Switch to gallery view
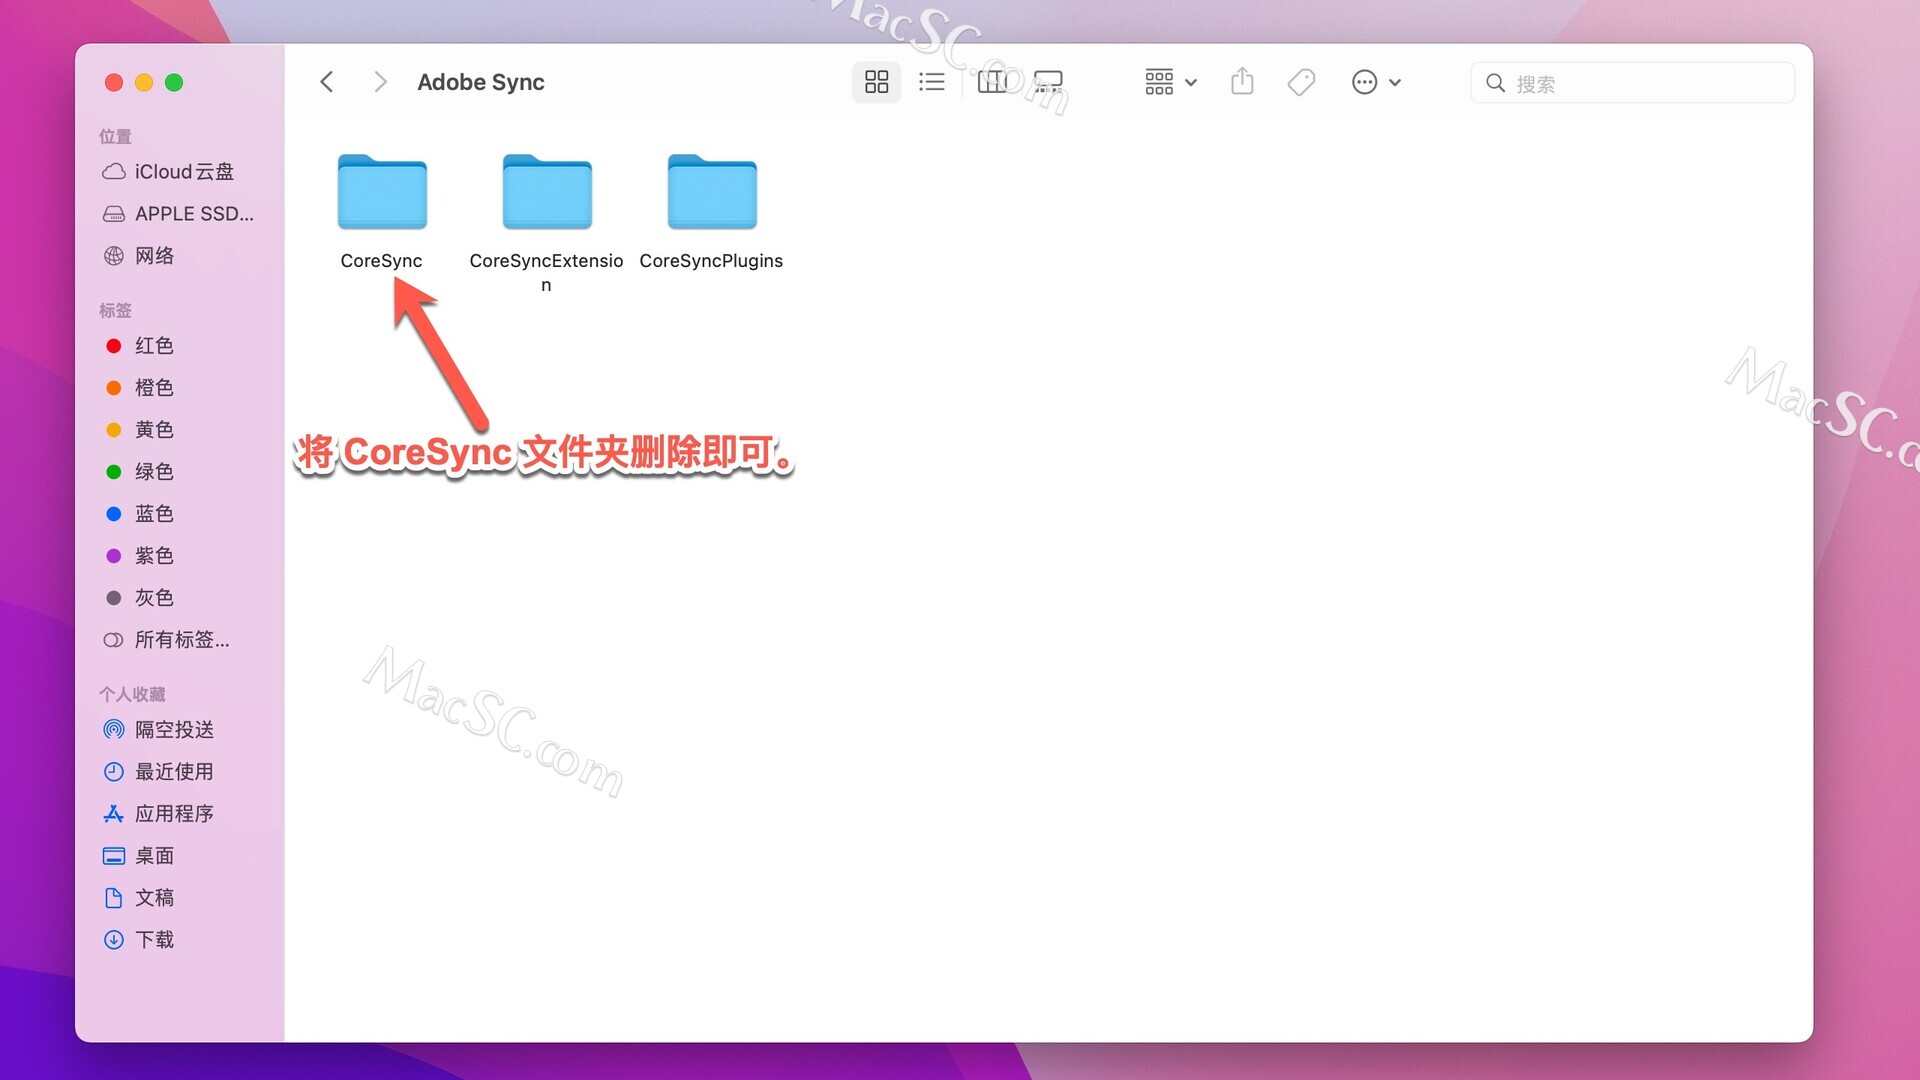 pos(1048,82)
